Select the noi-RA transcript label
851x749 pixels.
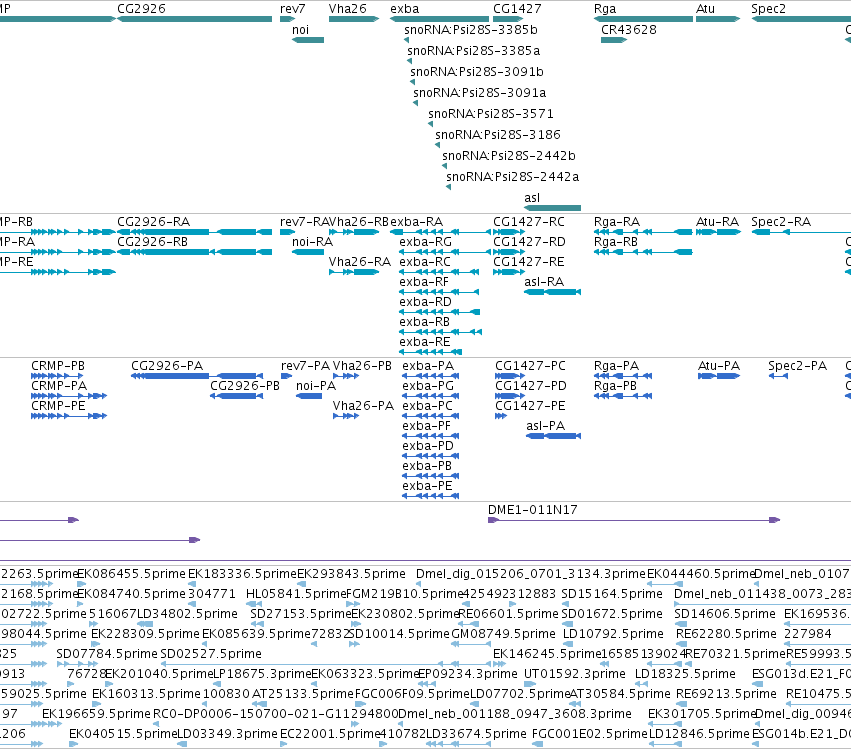pos(312,242)
